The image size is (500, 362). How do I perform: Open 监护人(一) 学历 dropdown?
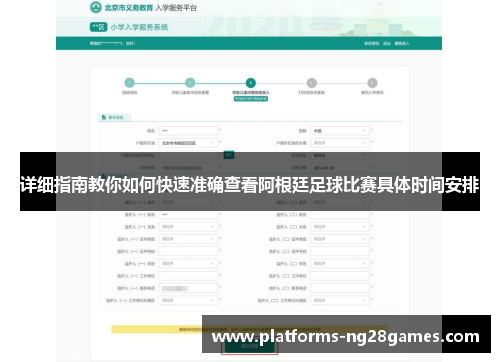click(188, 263)
